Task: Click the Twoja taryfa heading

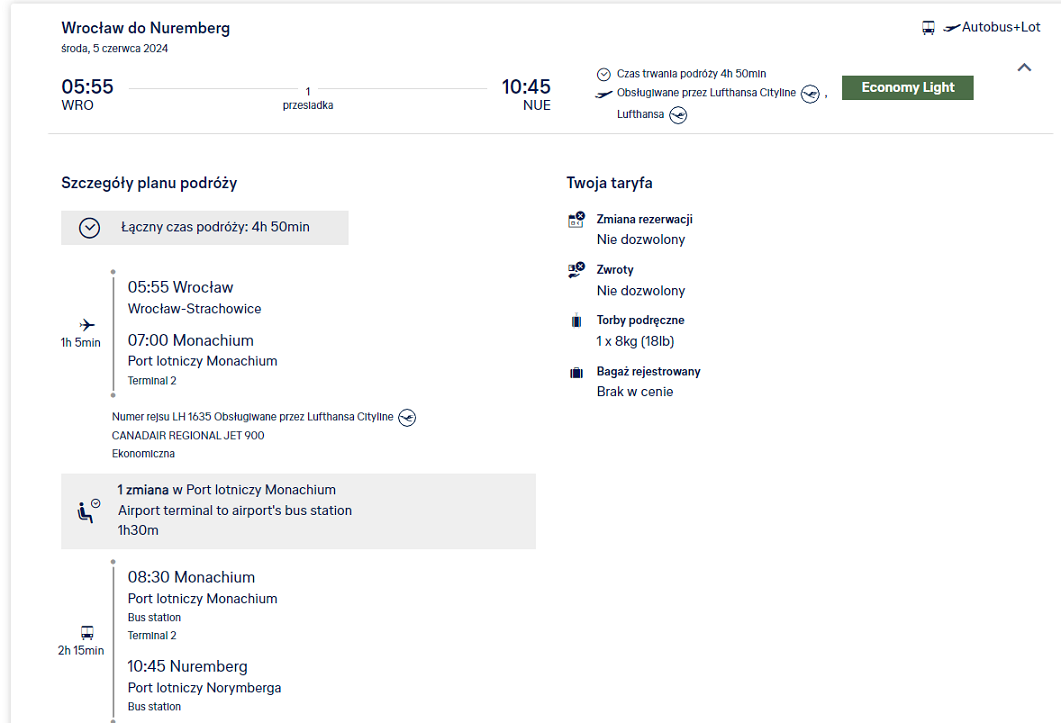Action: tap(610, 183)
